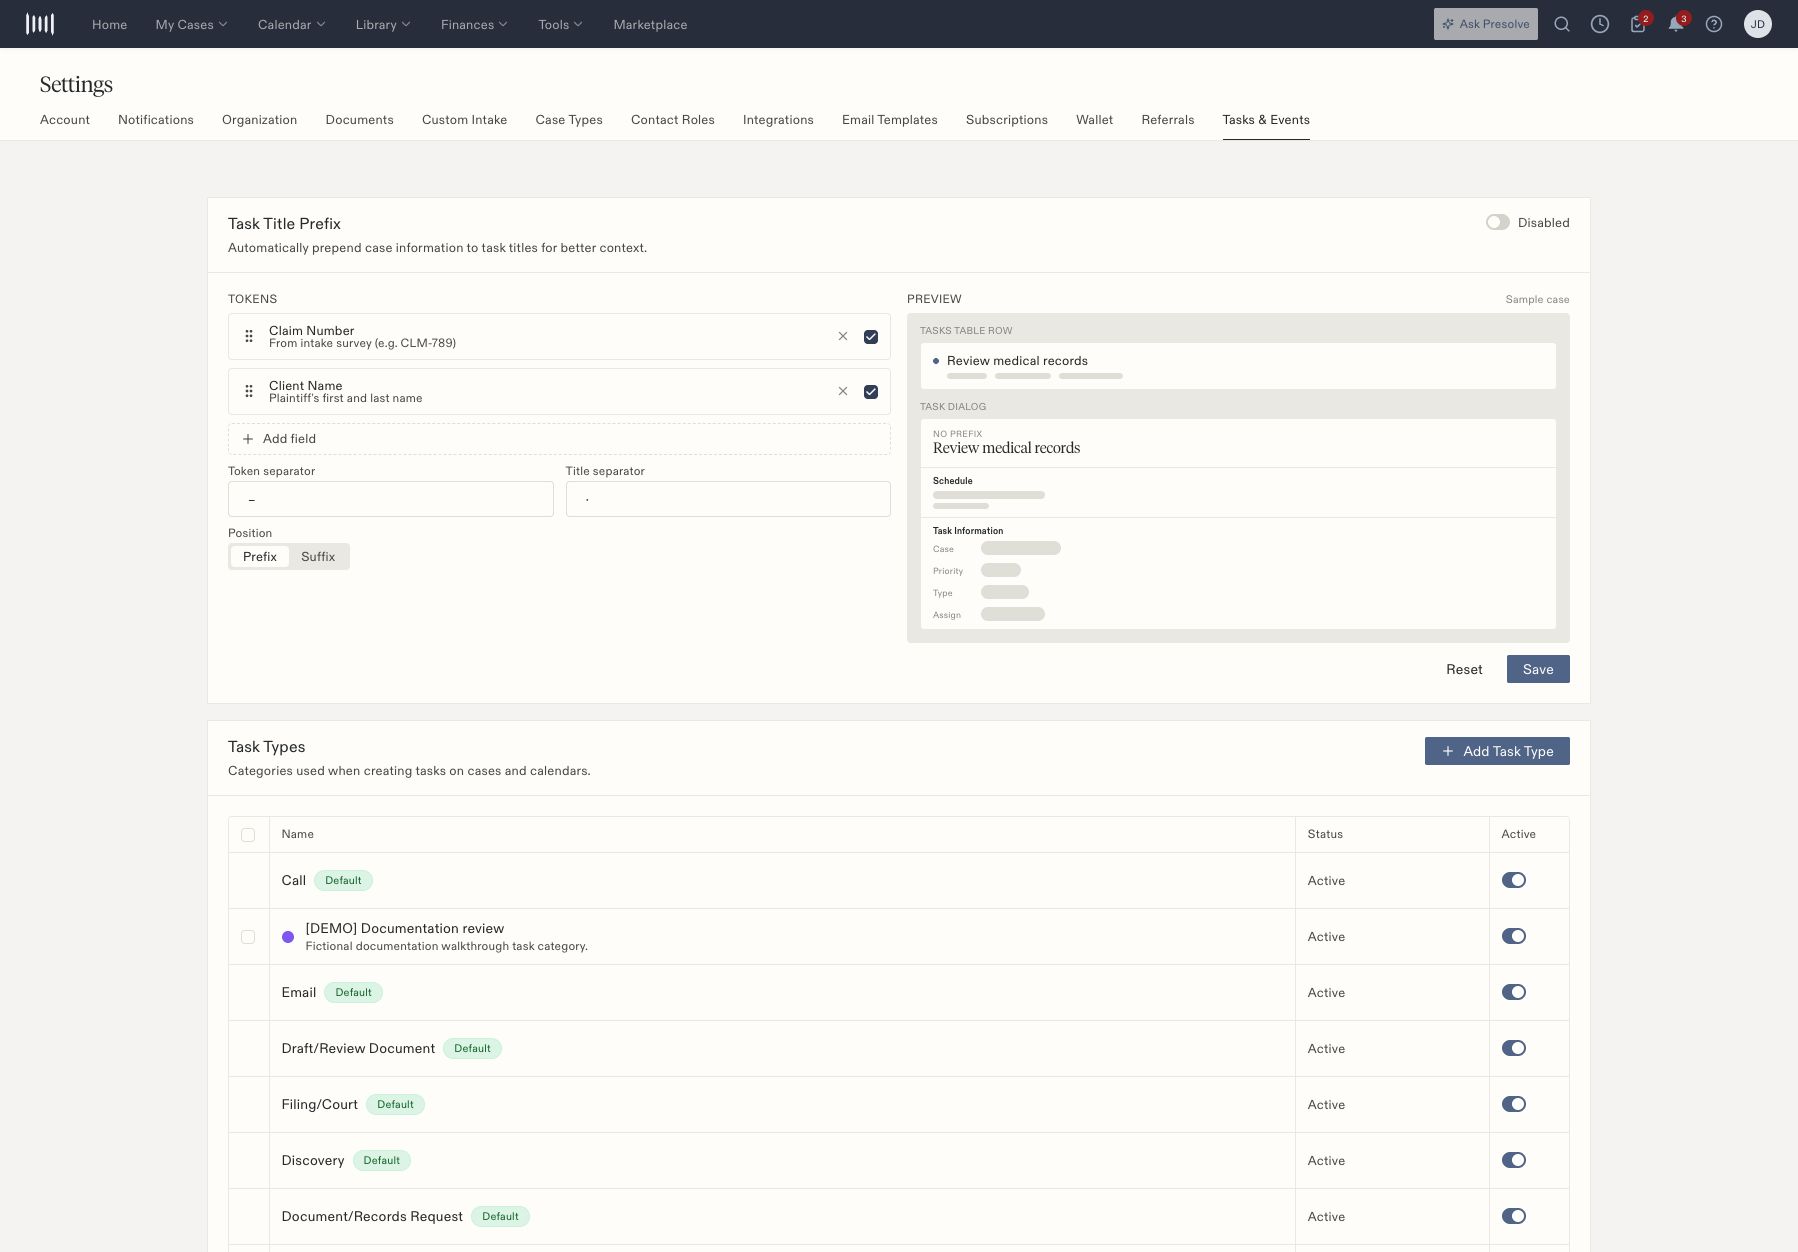Uncheck the Client Name token checkbox
Screen dimensions: 1798x1252
[871, 392]
